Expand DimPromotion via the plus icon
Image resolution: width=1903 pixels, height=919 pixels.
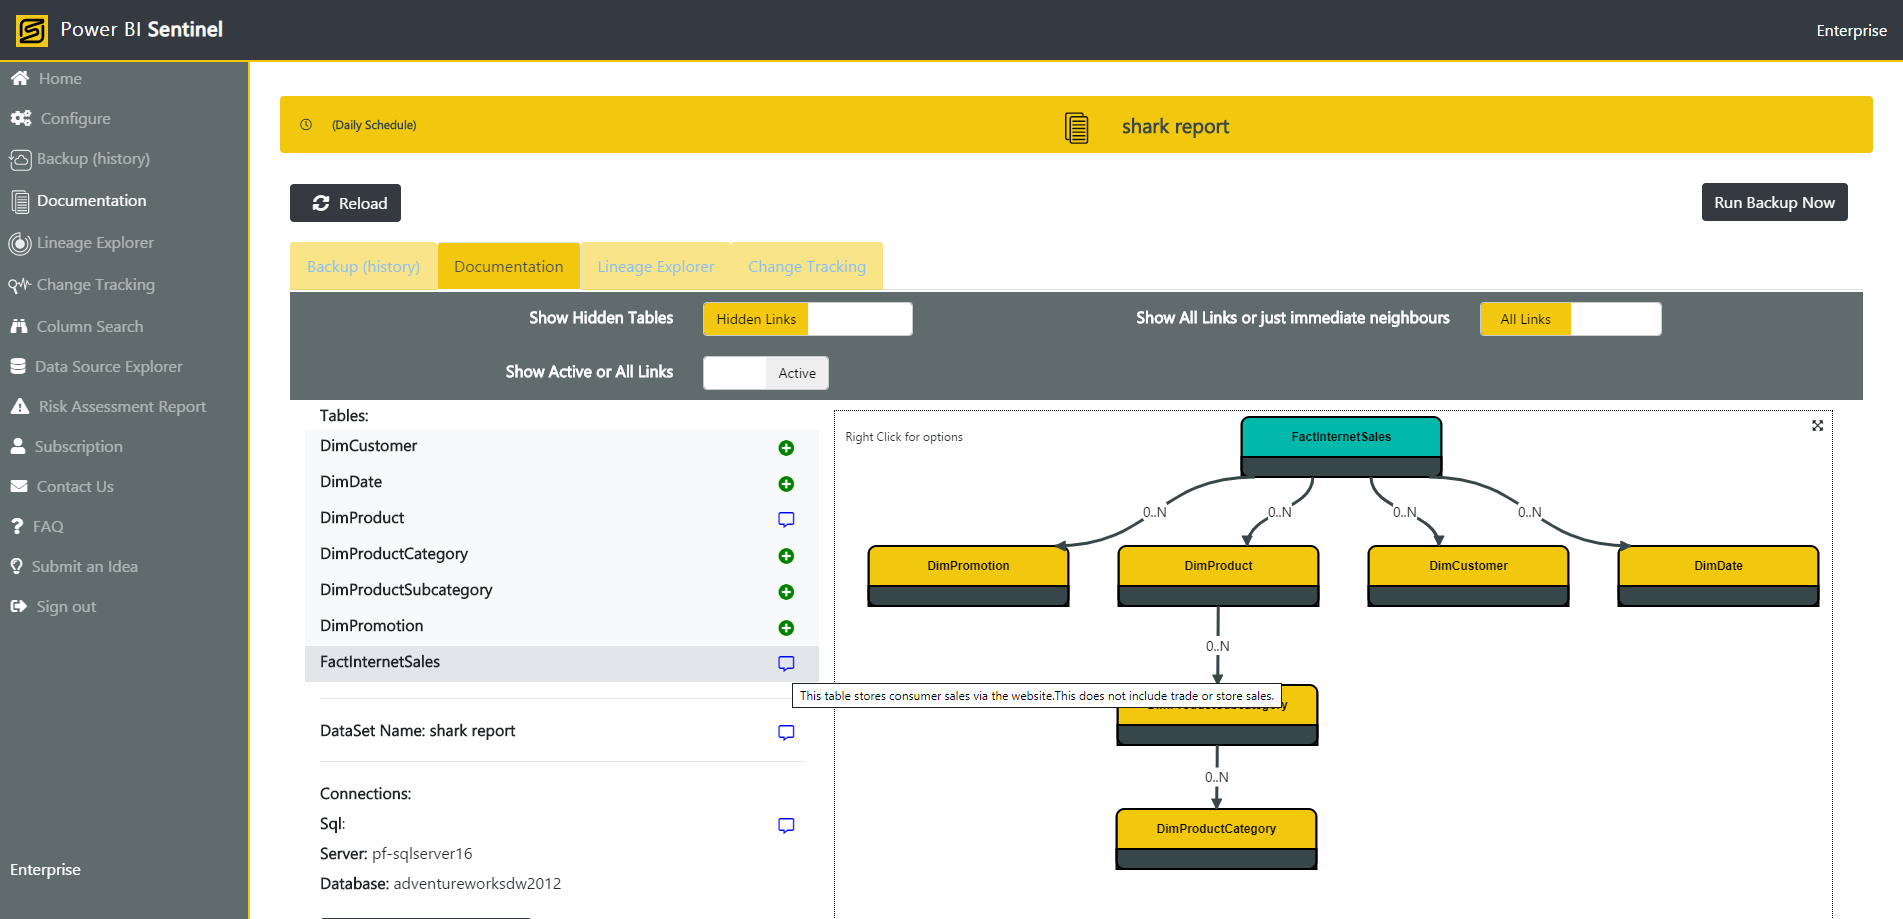786,628
